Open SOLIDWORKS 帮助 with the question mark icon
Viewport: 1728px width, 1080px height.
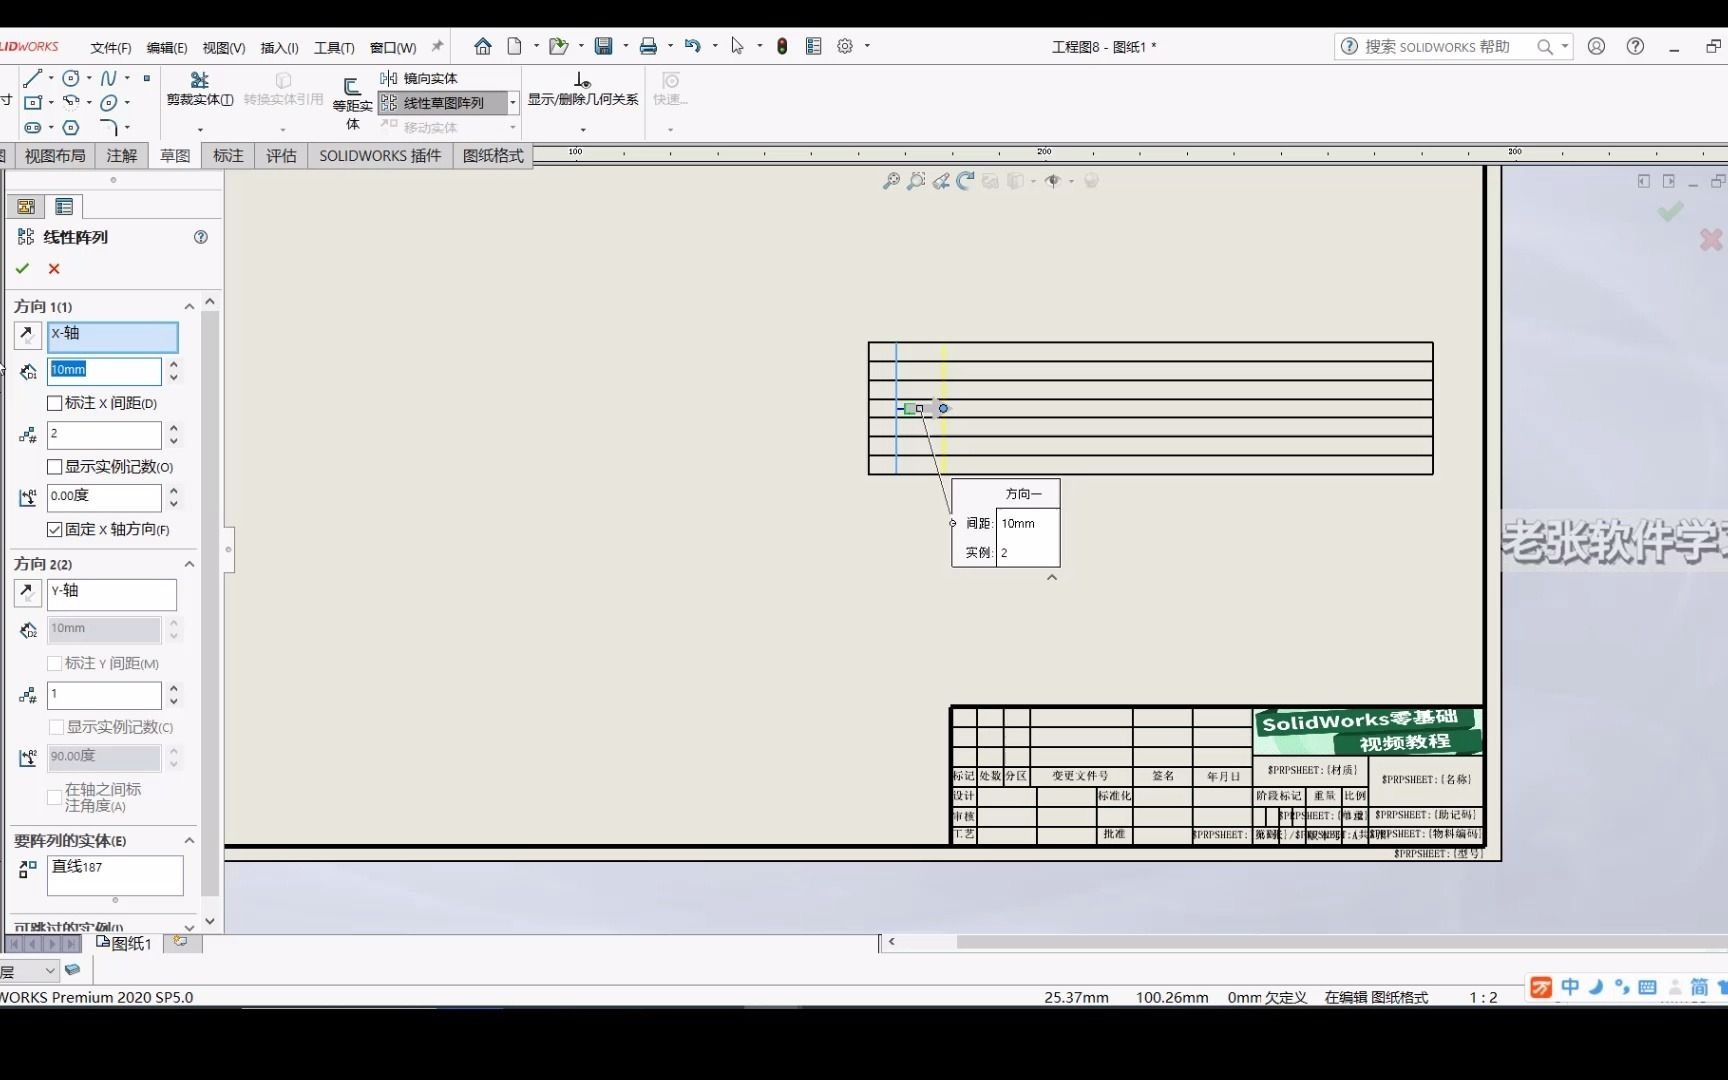coord(1636,46)
